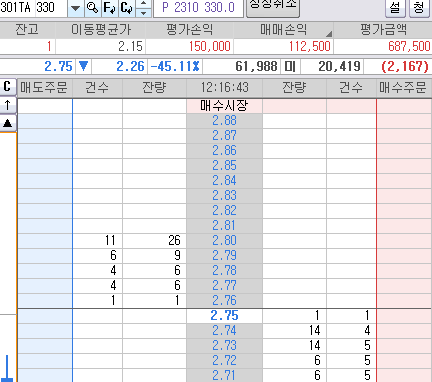The height and width of the screenshot is (382, 432).
Task: Click the change rate -45.11%
Action: 175,66
